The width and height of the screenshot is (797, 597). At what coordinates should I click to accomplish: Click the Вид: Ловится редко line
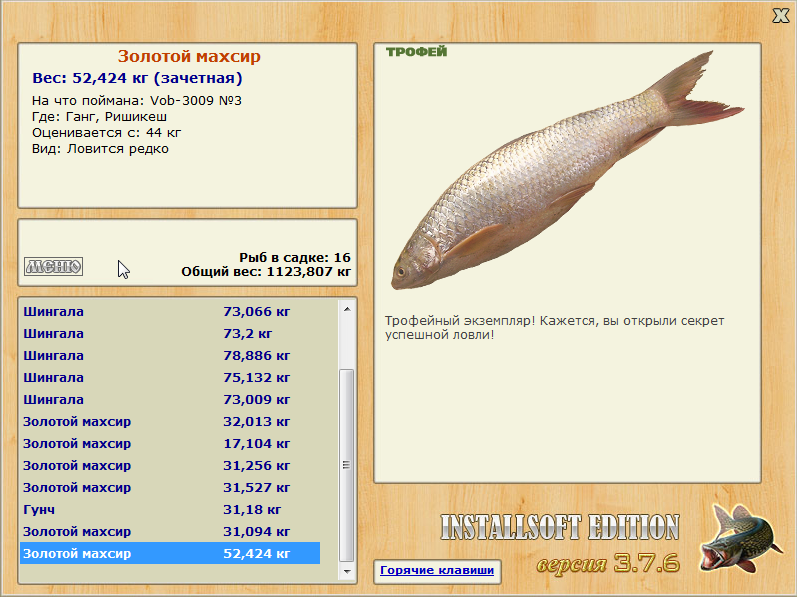pyautogui.click(x=100, y=149)
